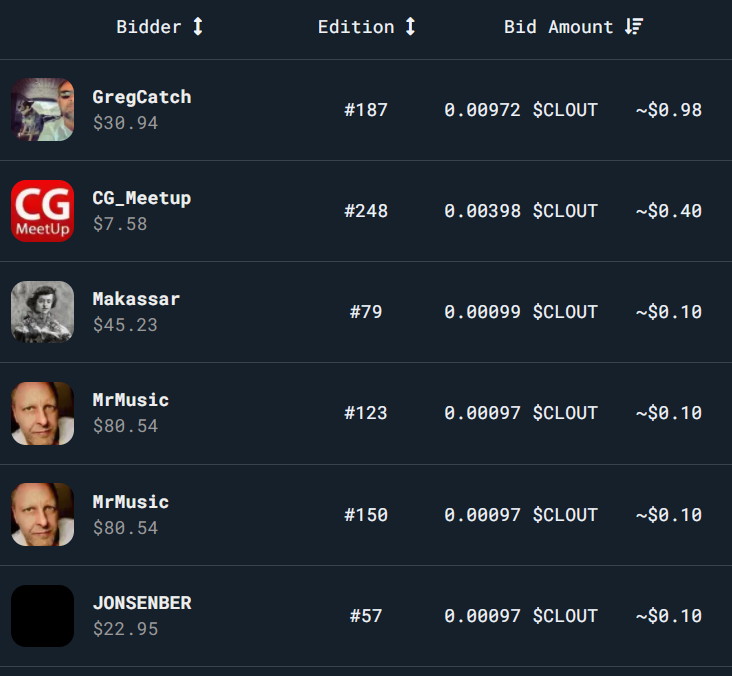Select edition #248 bid row
This screenshot has width=732, height=676.
[366, 211]
